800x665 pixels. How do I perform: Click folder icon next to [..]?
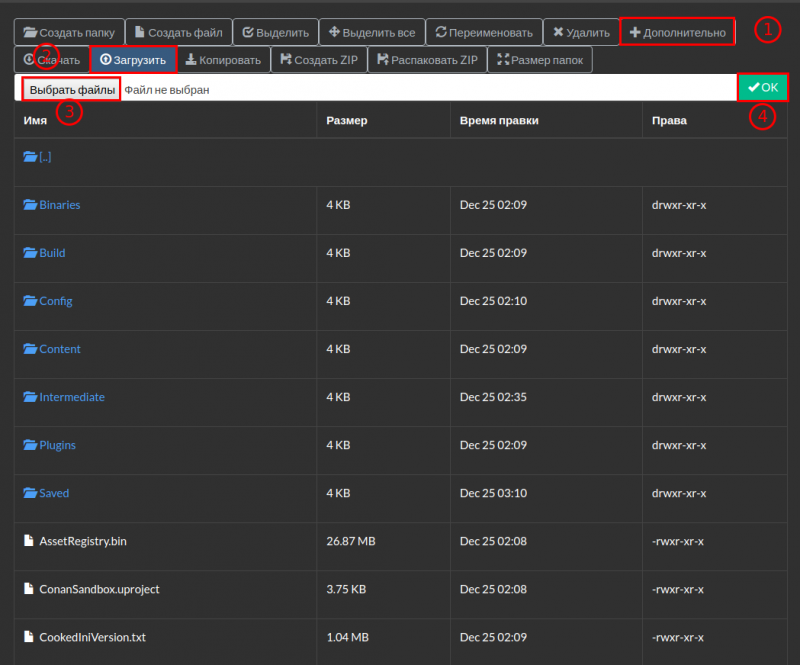pos(30,157)
